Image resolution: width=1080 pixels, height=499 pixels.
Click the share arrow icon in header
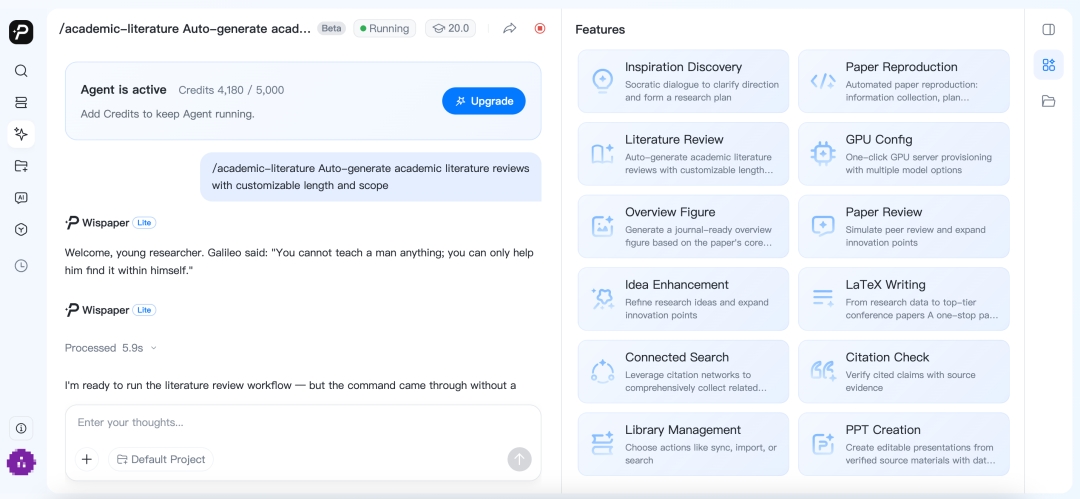(x=510, y=28)
